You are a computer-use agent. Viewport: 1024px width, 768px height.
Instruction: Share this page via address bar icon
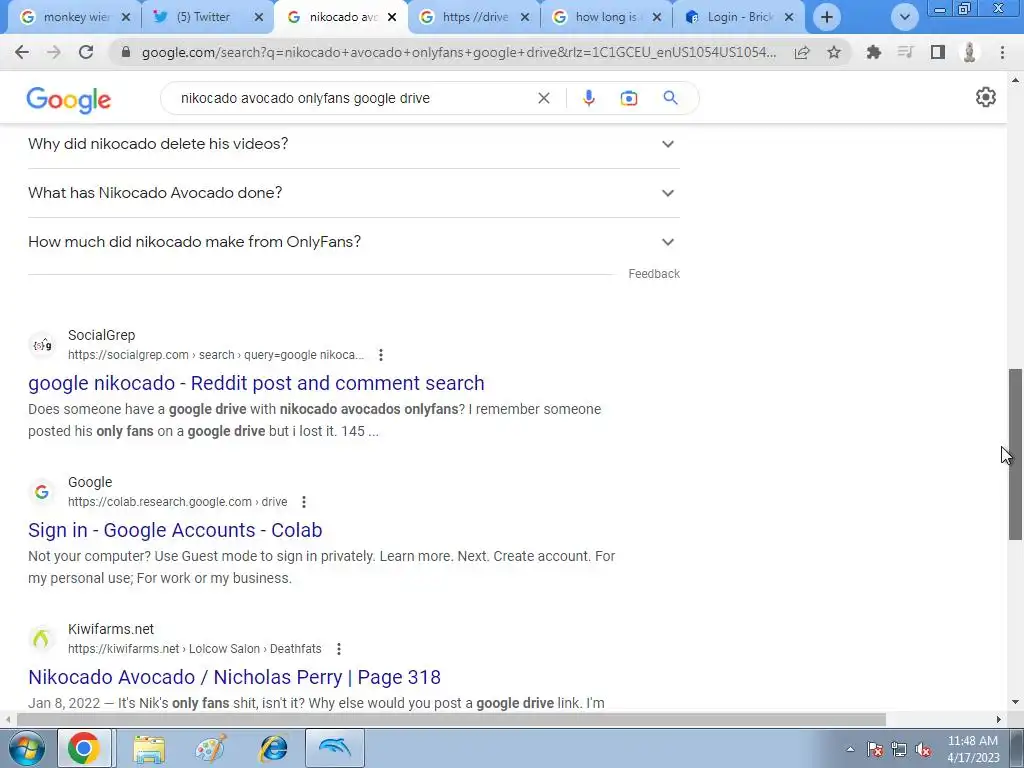coord(802,52)
